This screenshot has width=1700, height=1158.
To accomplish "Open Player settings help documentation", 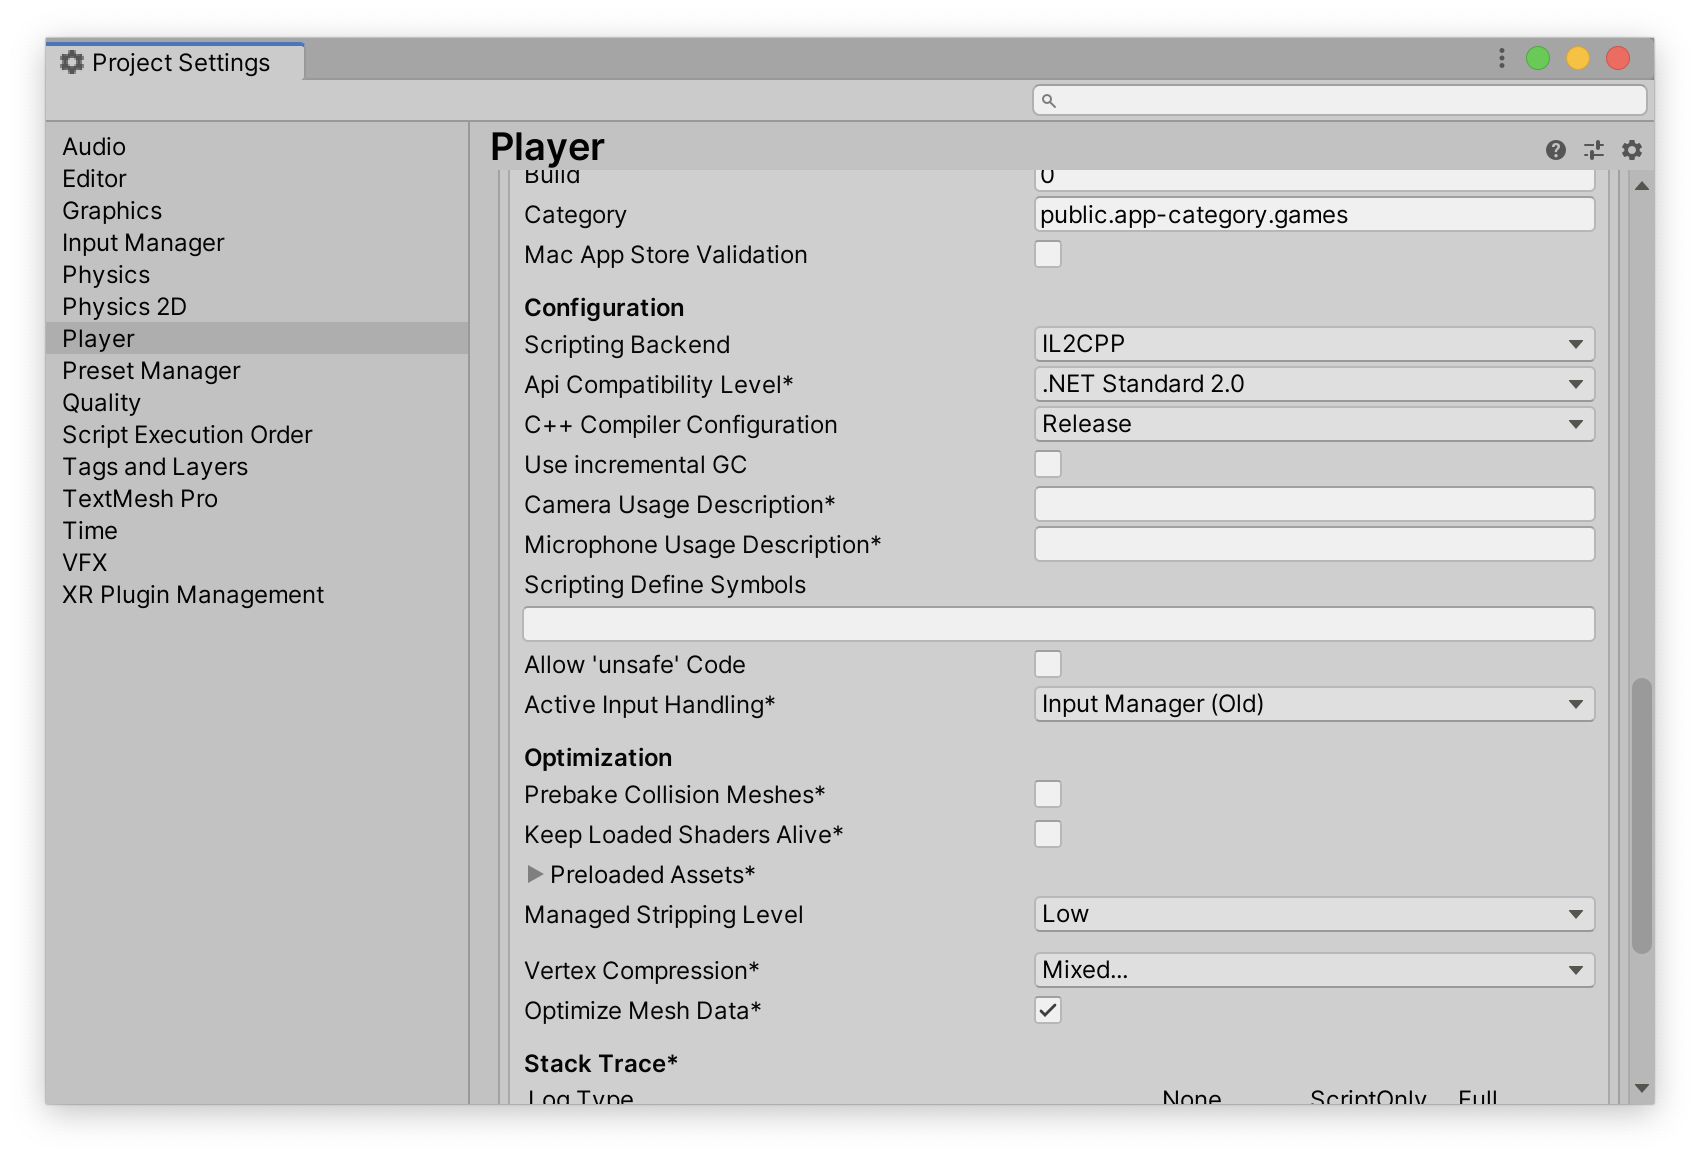I will [x=1556, y=149].
